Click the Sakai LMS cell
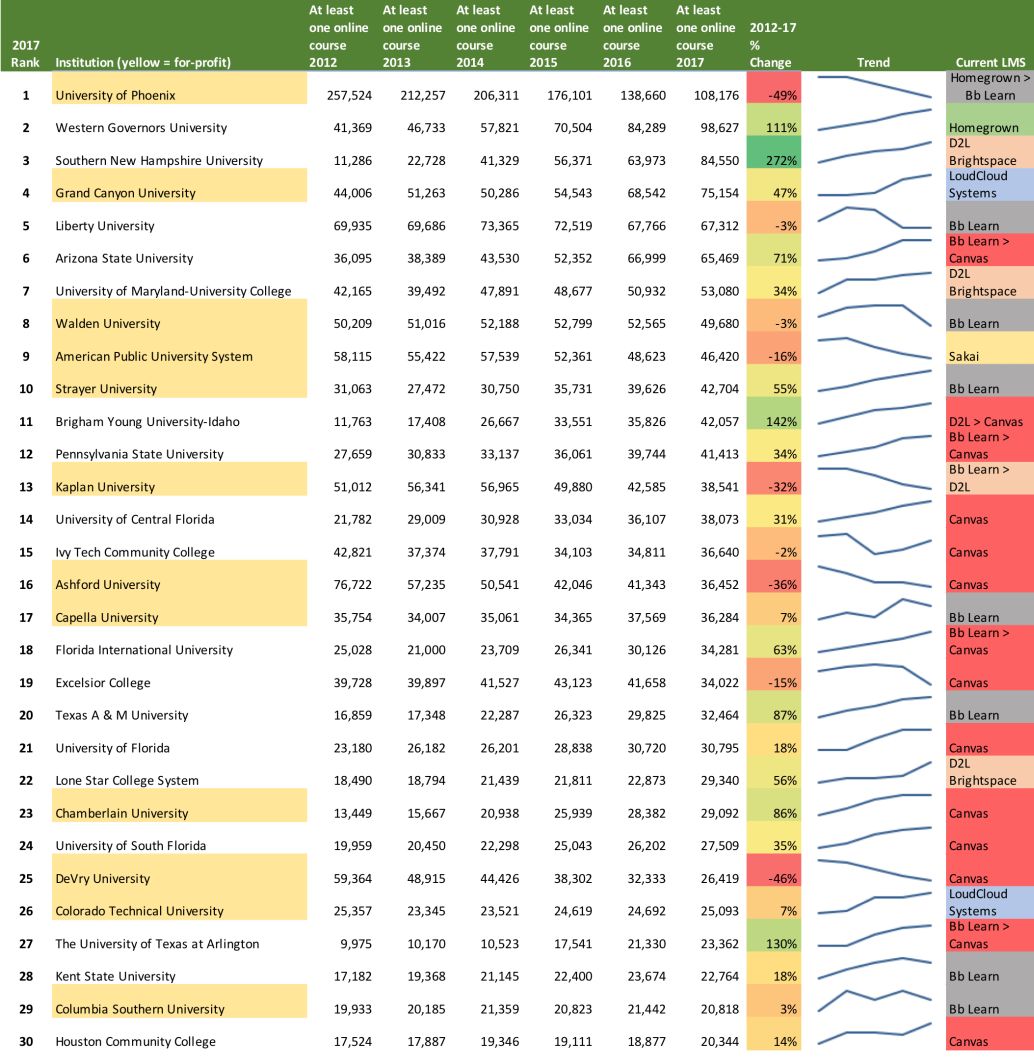1034x1064 pixels. pyautogui.click(x=990, y=349)
